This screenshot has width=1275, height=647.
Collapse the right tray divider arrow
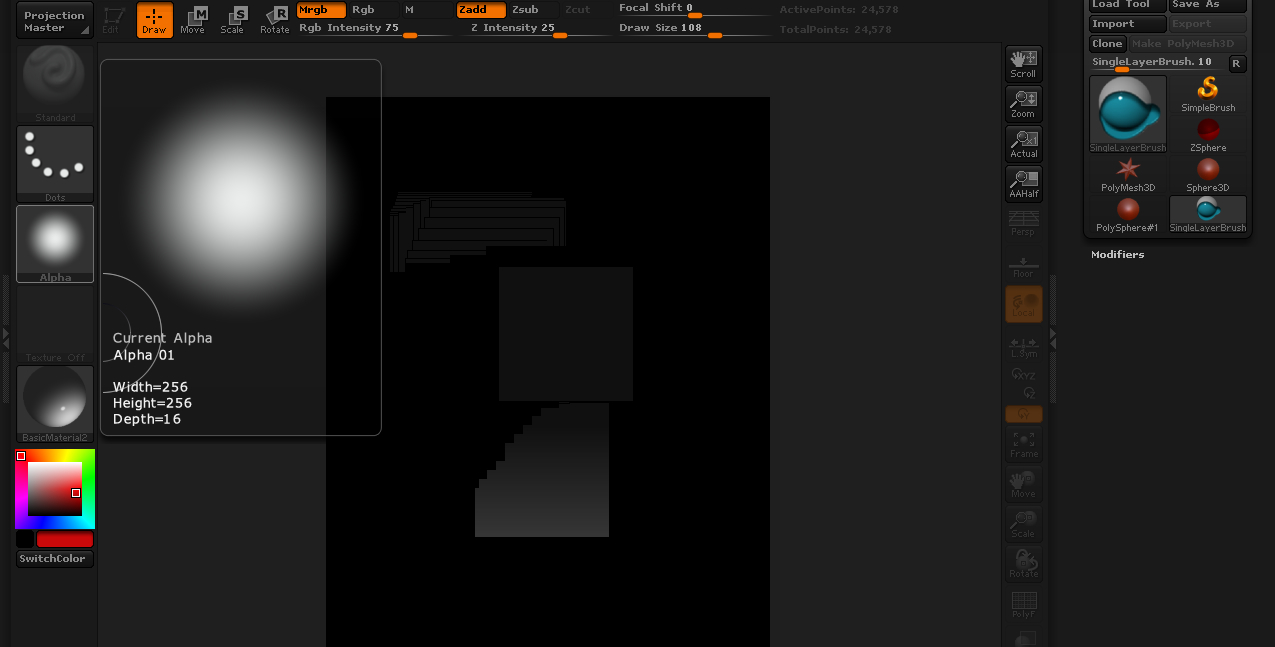(x=1052, y=339)
